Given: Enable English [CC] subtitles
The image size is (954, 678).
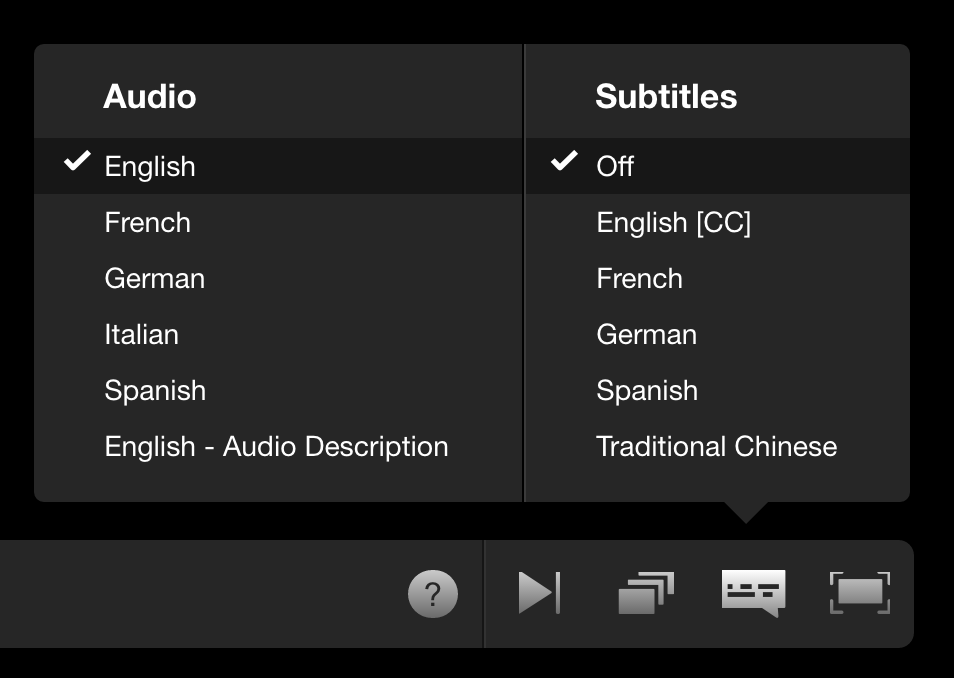Looking at the screenshot, I should [x=673, y=222].
